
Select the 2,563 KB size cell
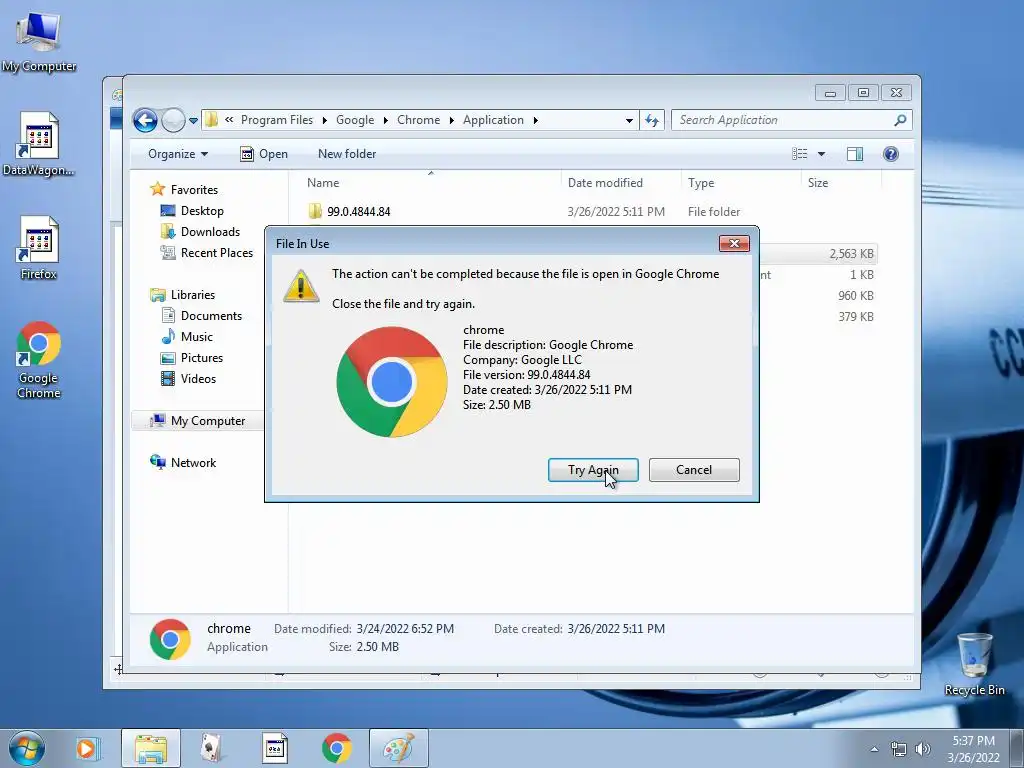click(851, 253)
